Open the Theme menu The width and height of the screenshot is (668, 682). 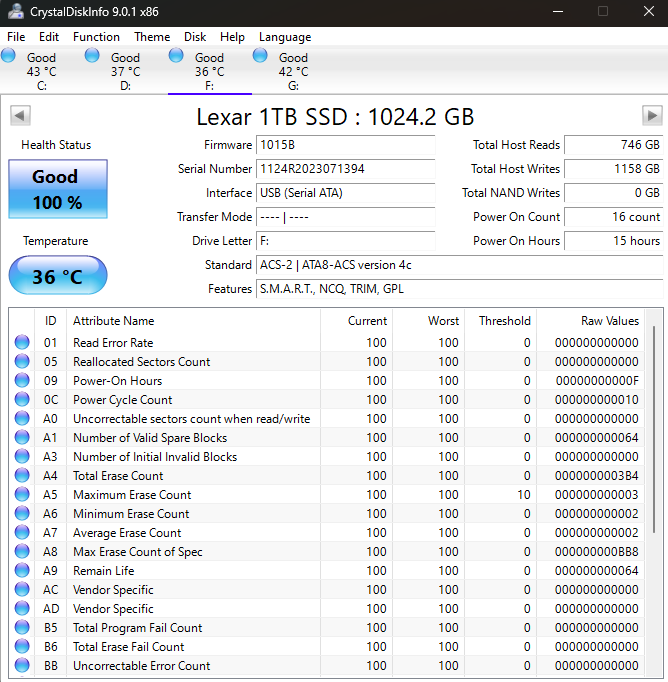click(152, 37)
